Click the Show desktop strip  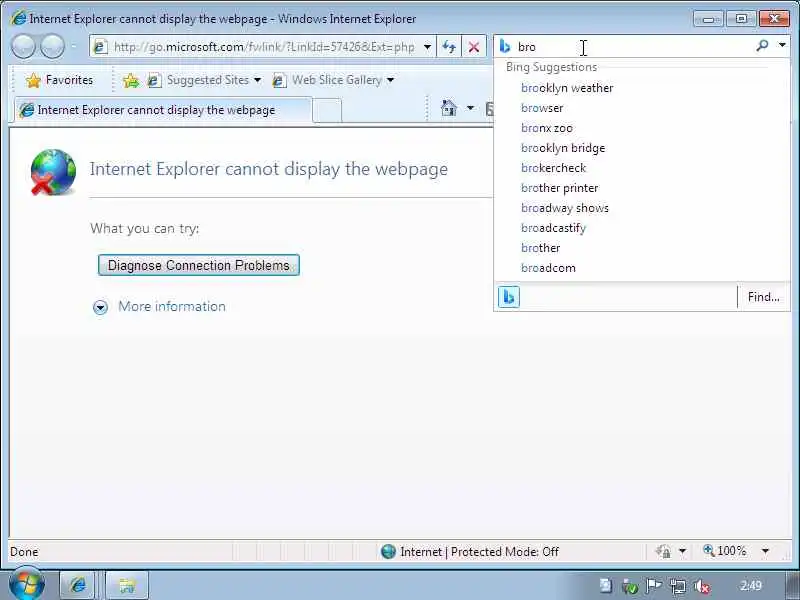[x=793, y=585]
